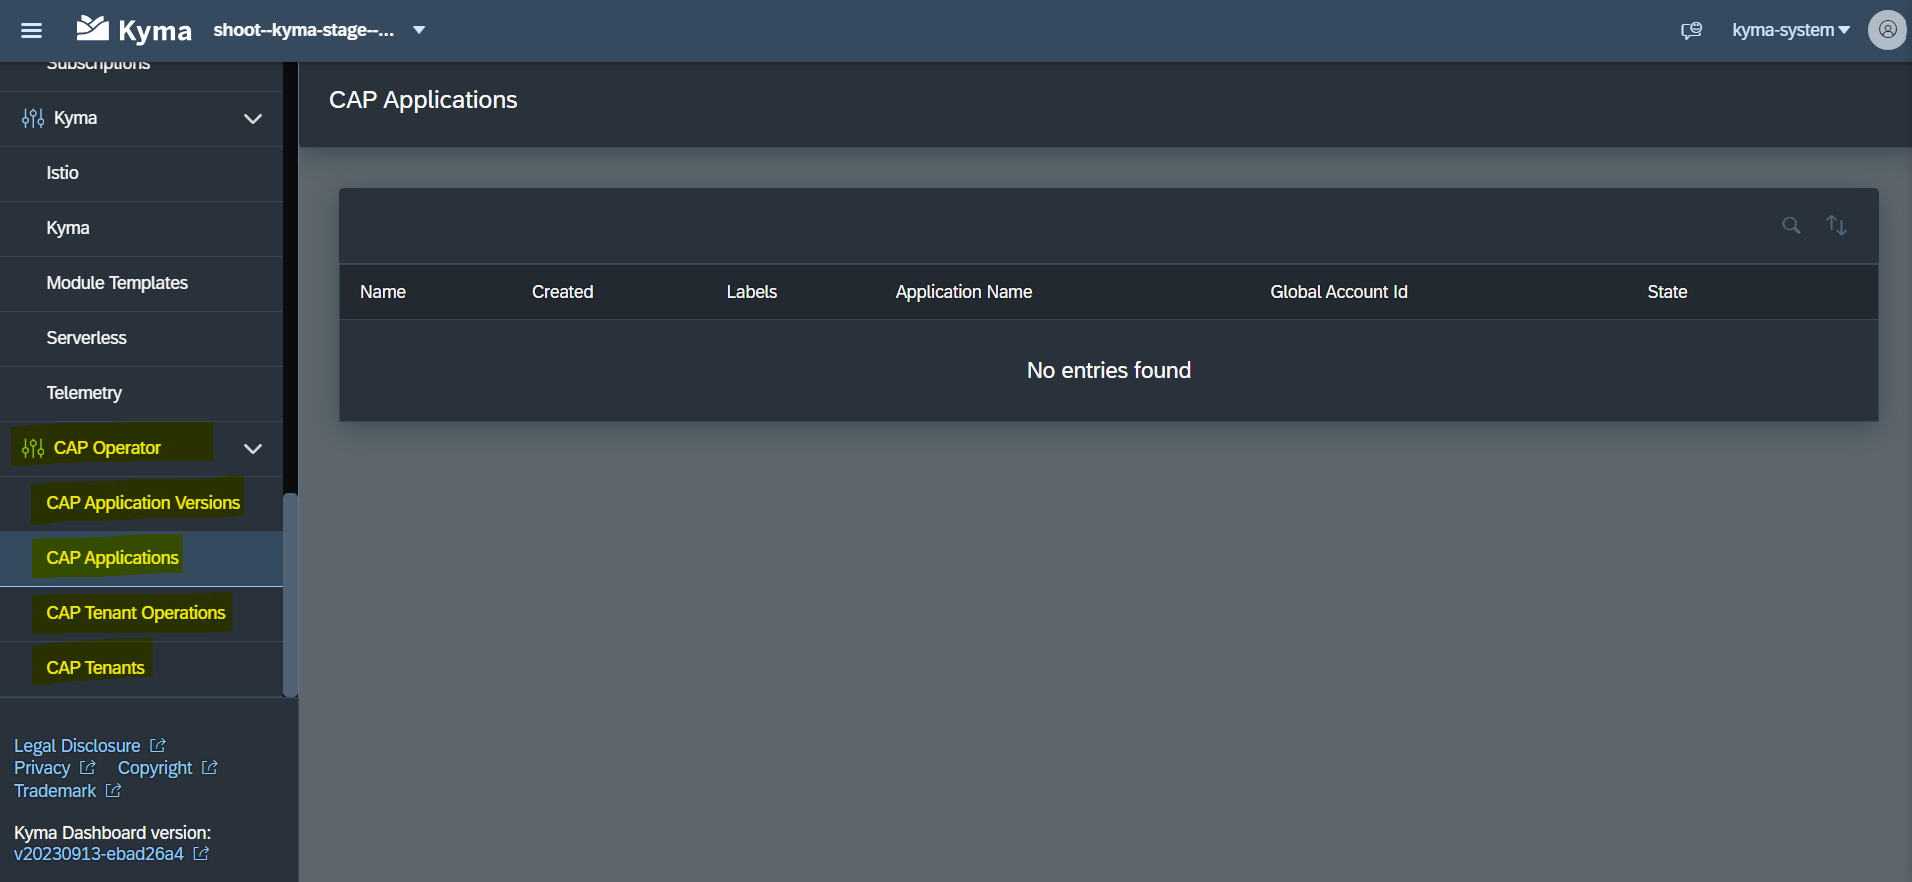Open the cluster selector dropdown arrow
The width and height of the screenshot is (1912, 882).
click(x=419, y=30)
